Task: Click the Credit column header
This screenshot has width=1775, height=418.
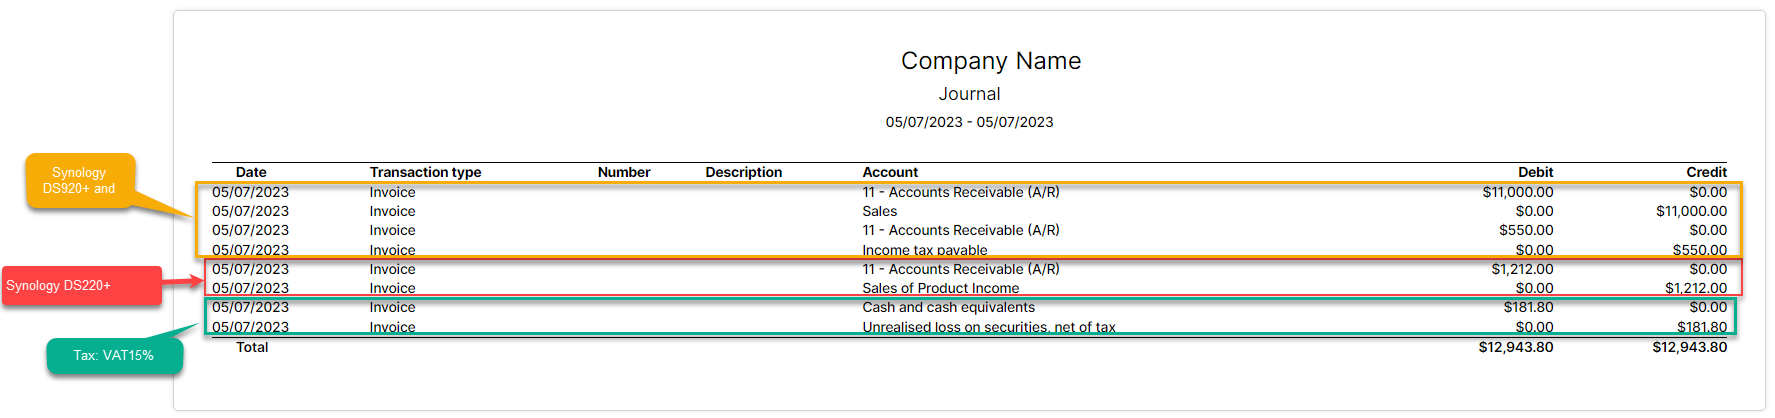Action: [x=1706, y=172]
